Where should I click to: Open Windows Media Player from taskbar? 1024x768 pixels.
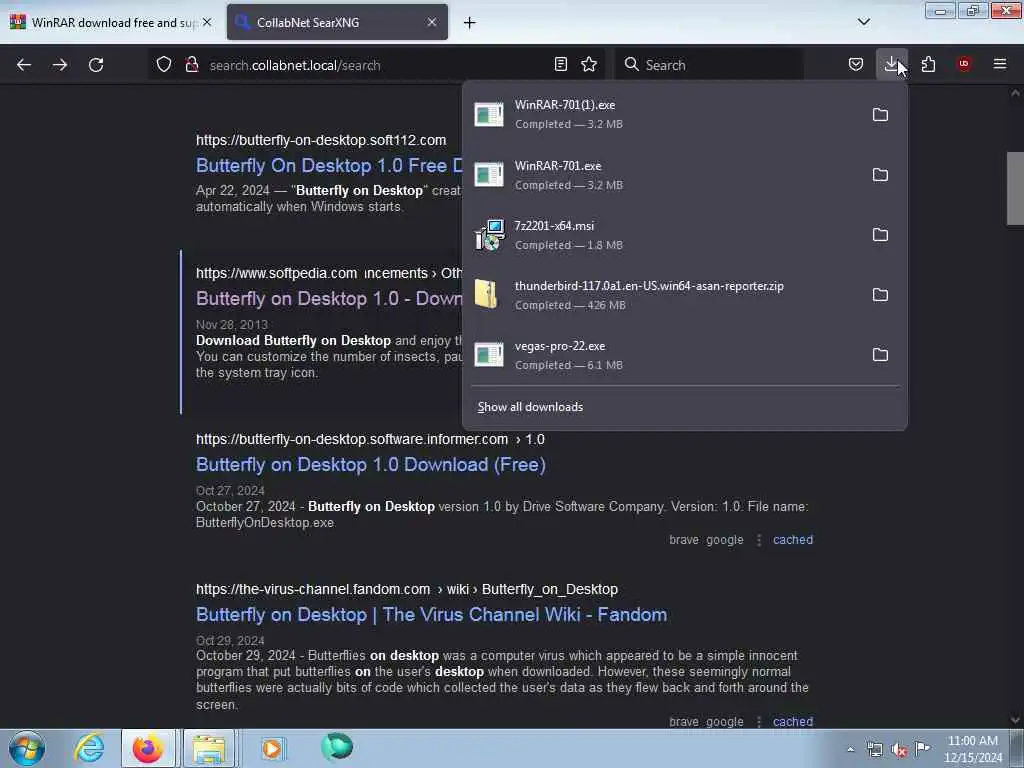point(272,748)
